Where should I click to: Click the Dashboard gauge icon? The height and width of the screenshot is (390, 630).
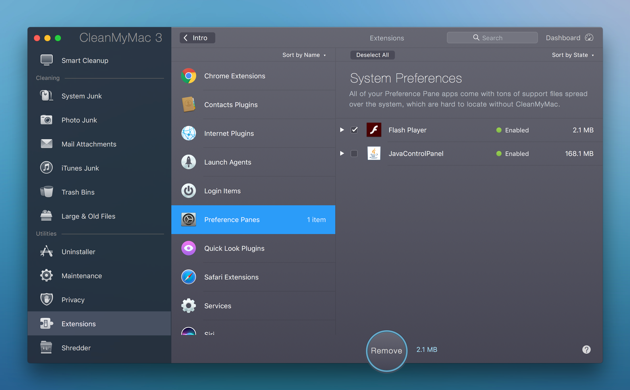pos(589,37)
